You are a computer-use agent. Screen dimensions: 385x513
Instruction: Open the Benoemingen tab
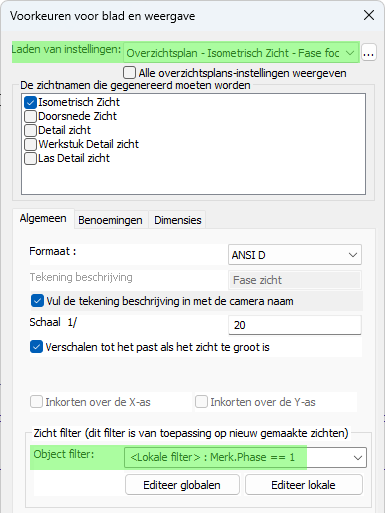[x=110, y=220]
